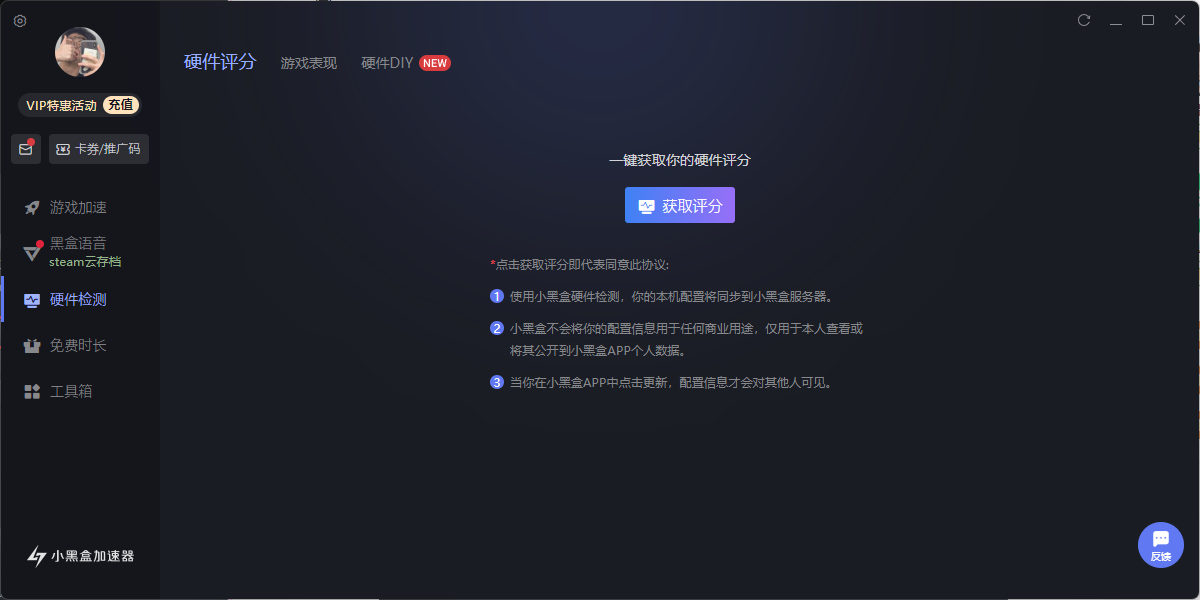Click the gift icon beside 免费时长
The image size is (1200, 600).
point(32,345)
